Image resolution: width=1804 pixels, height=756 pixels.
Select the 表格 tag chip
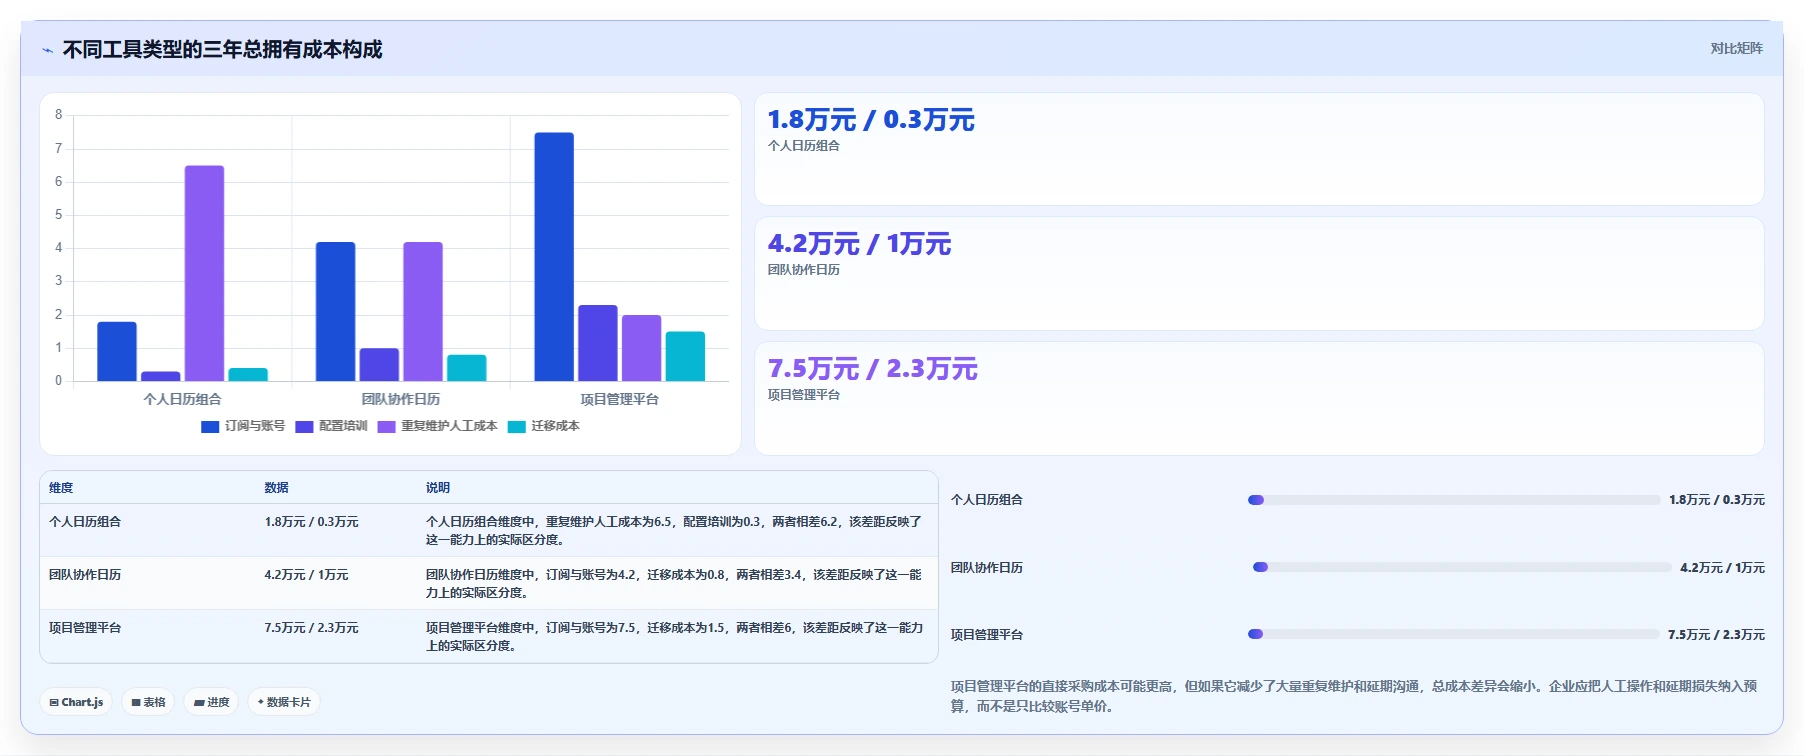coord(148,702)
